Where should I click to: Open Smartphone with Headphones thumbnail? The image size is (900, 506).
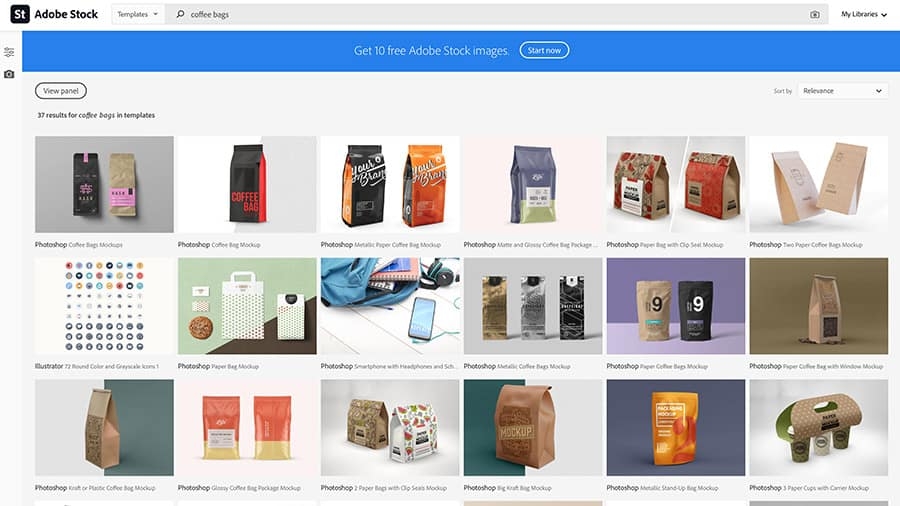(x=390, y=306)
